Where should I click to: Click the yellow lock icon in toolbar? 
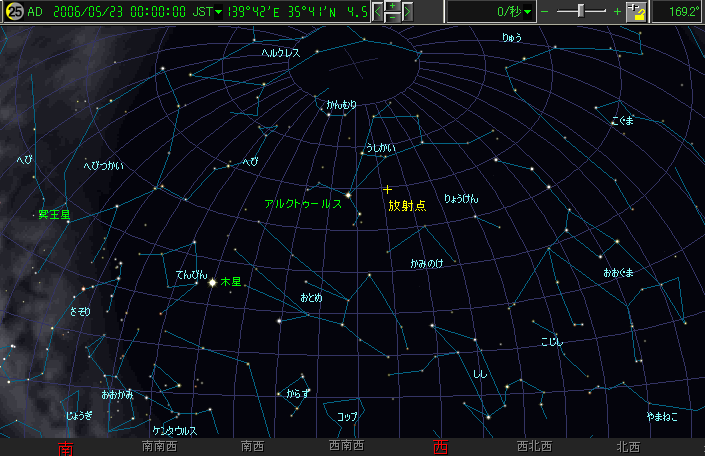[638, 12]
